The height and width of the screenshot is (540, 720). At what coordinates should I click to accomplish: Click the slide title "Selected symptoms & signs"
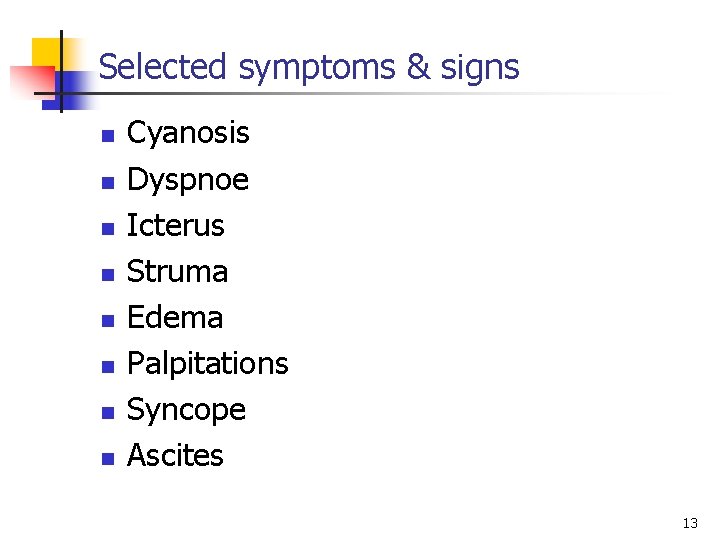[x=309, y=67]
